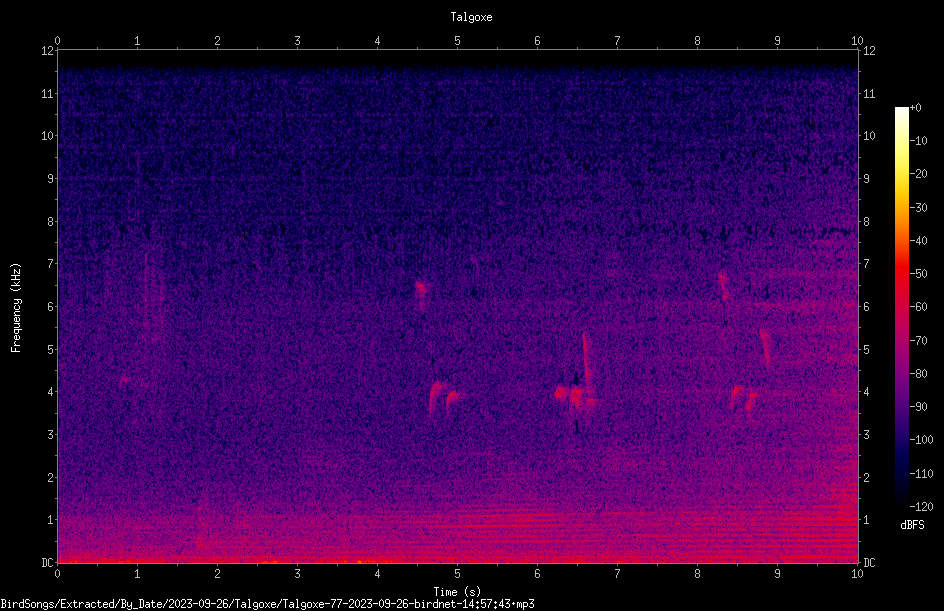Click the Time (s) axis label
944x611 pixels.
click(457, 592)
